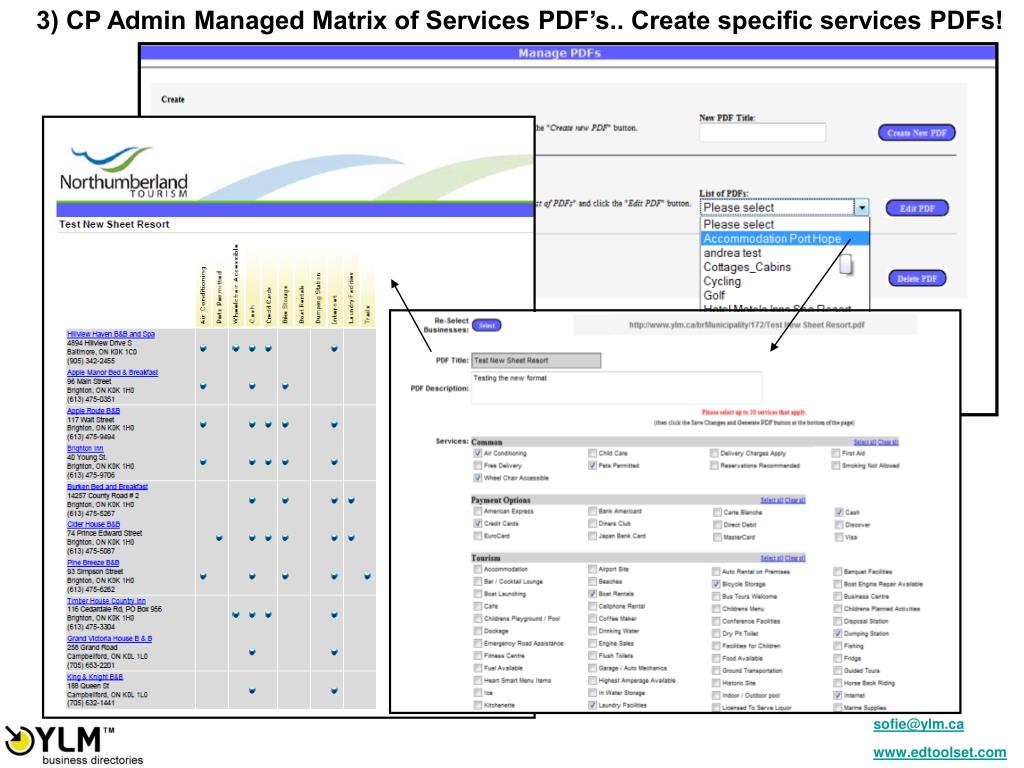
Task: Open the Brighton Inn listing link
Action: point(85,449)
